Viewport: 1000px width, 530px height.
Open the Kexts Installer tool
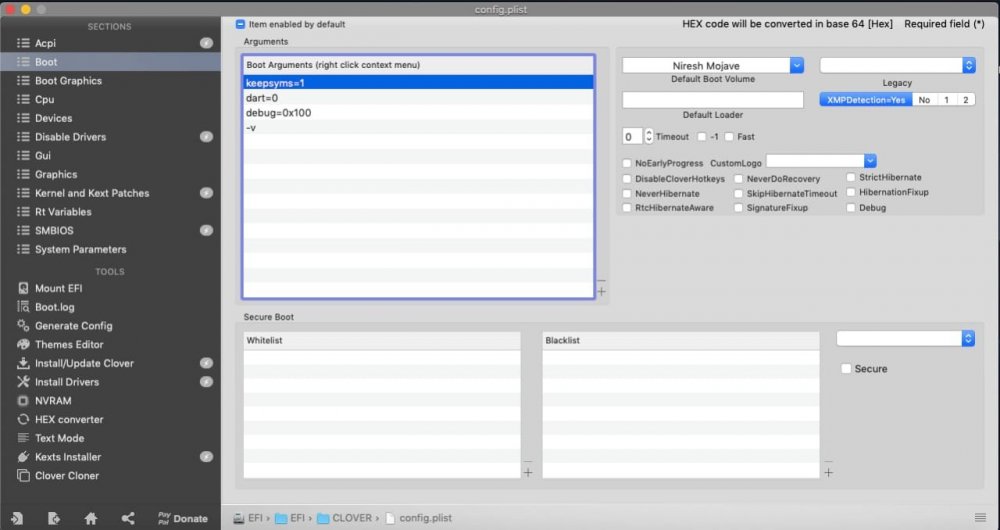68,457
